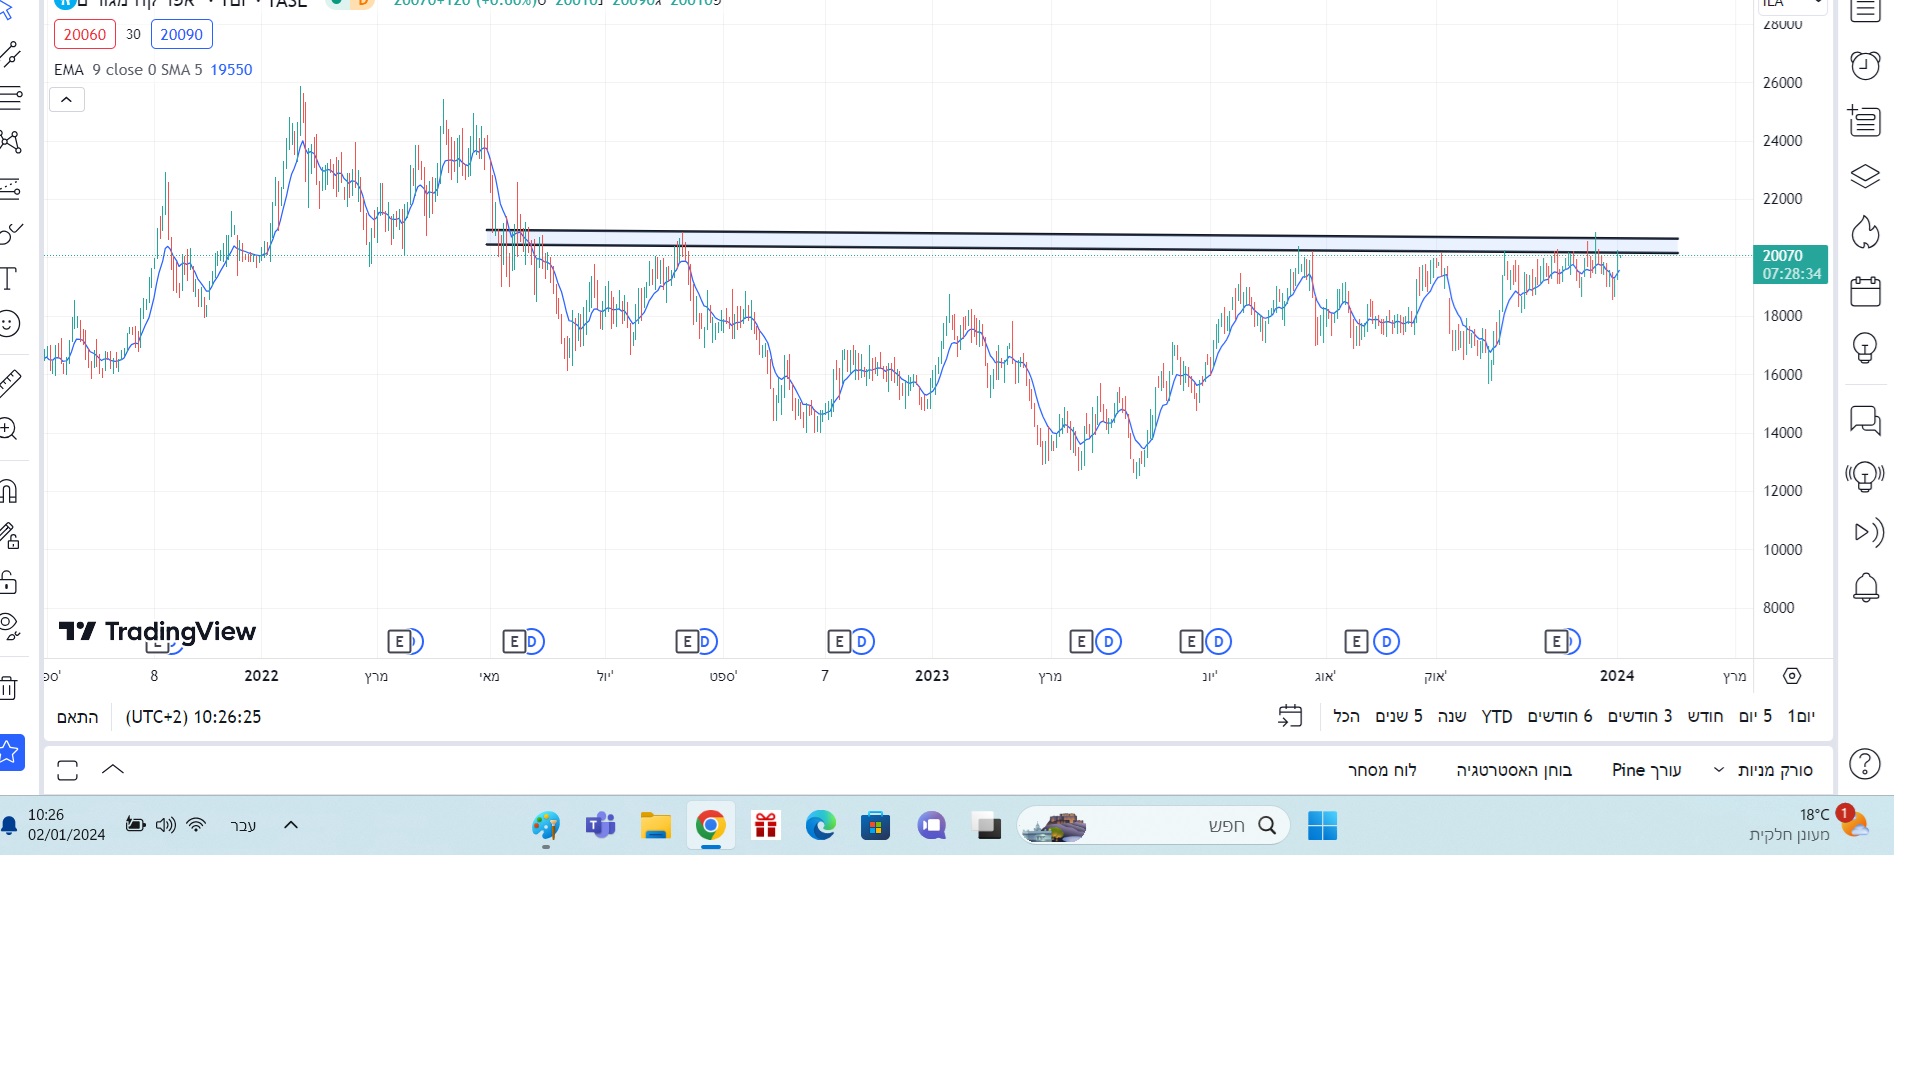Screen dimensions: 1920x1080
Task: Collapse the indicator legend chevron
Action: pyautogui.click(x=66, y=100)
